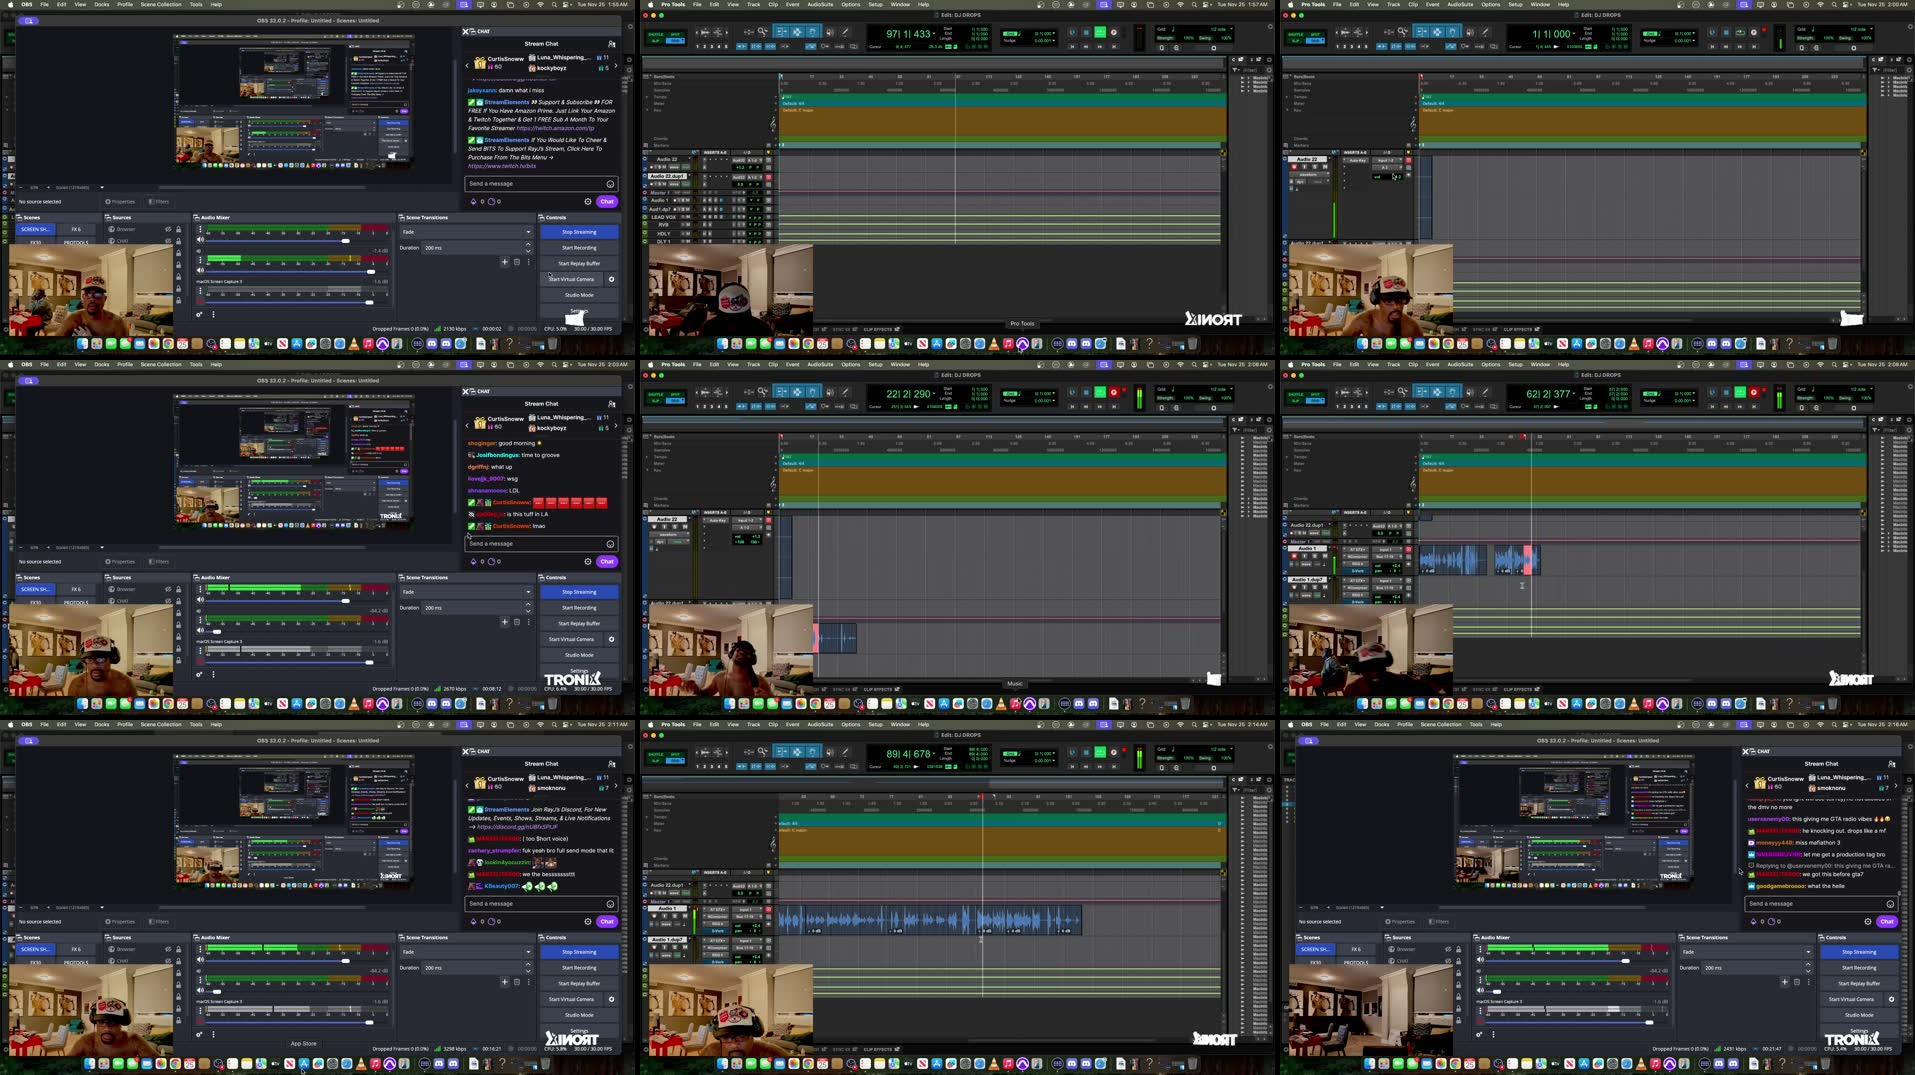Click Studio Mode in the 2:16 AM OBS frame
Screen dimensions: 1915x1075
pos(1859,1015)
